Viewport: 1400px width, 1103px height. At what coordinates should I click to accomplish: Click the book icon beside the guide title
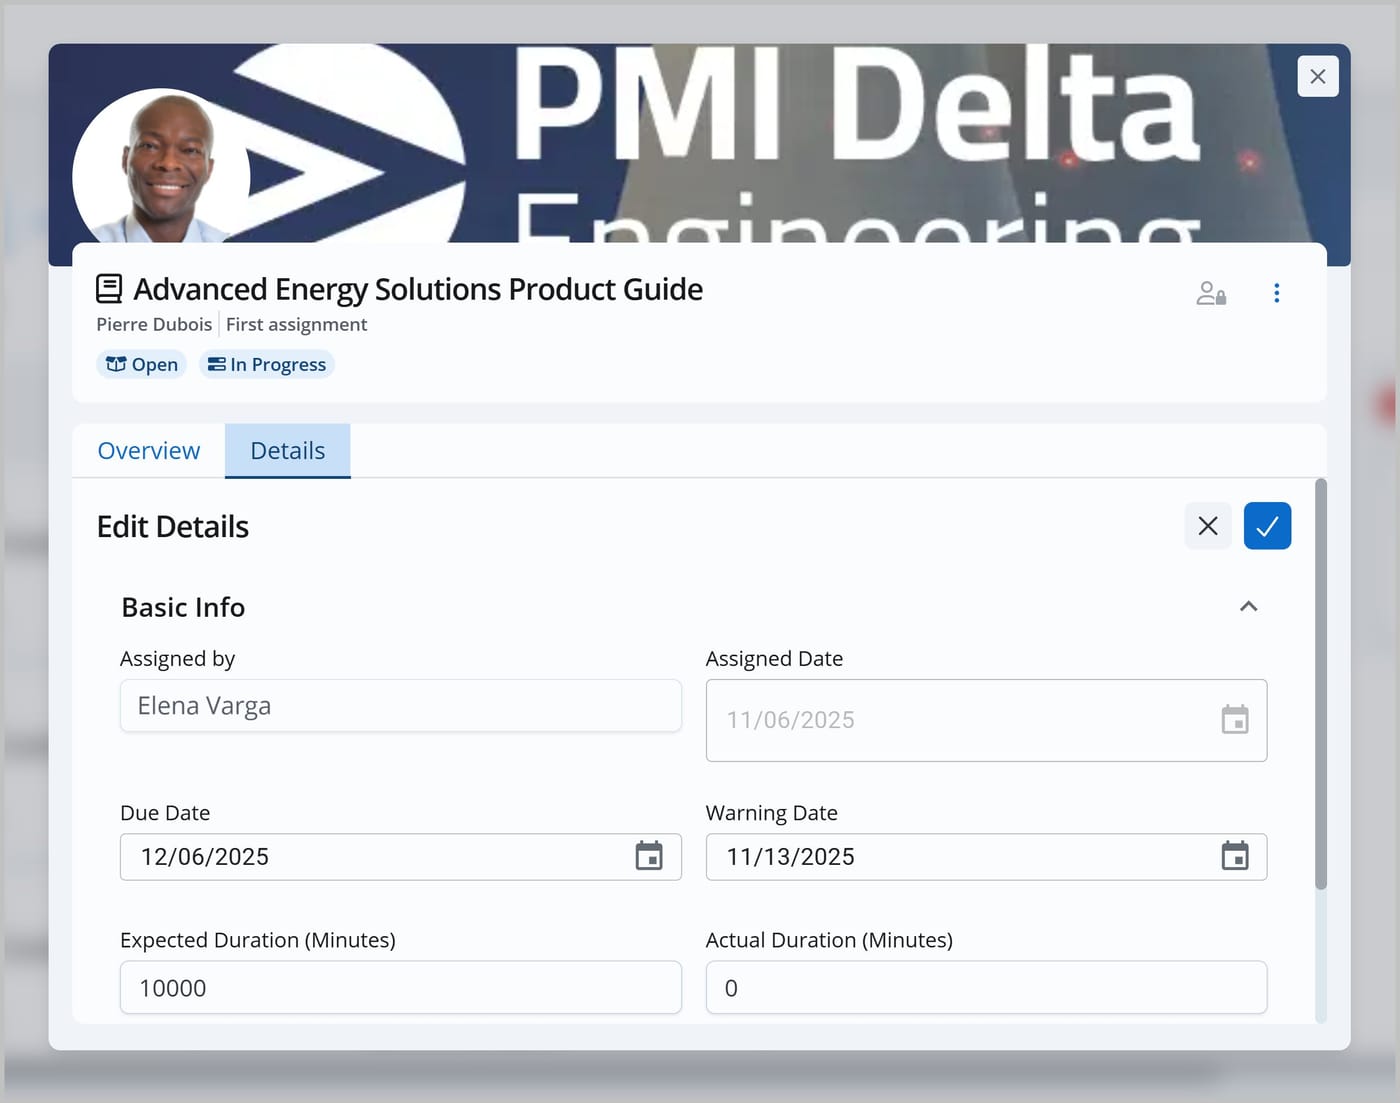[x=109, y=289]
